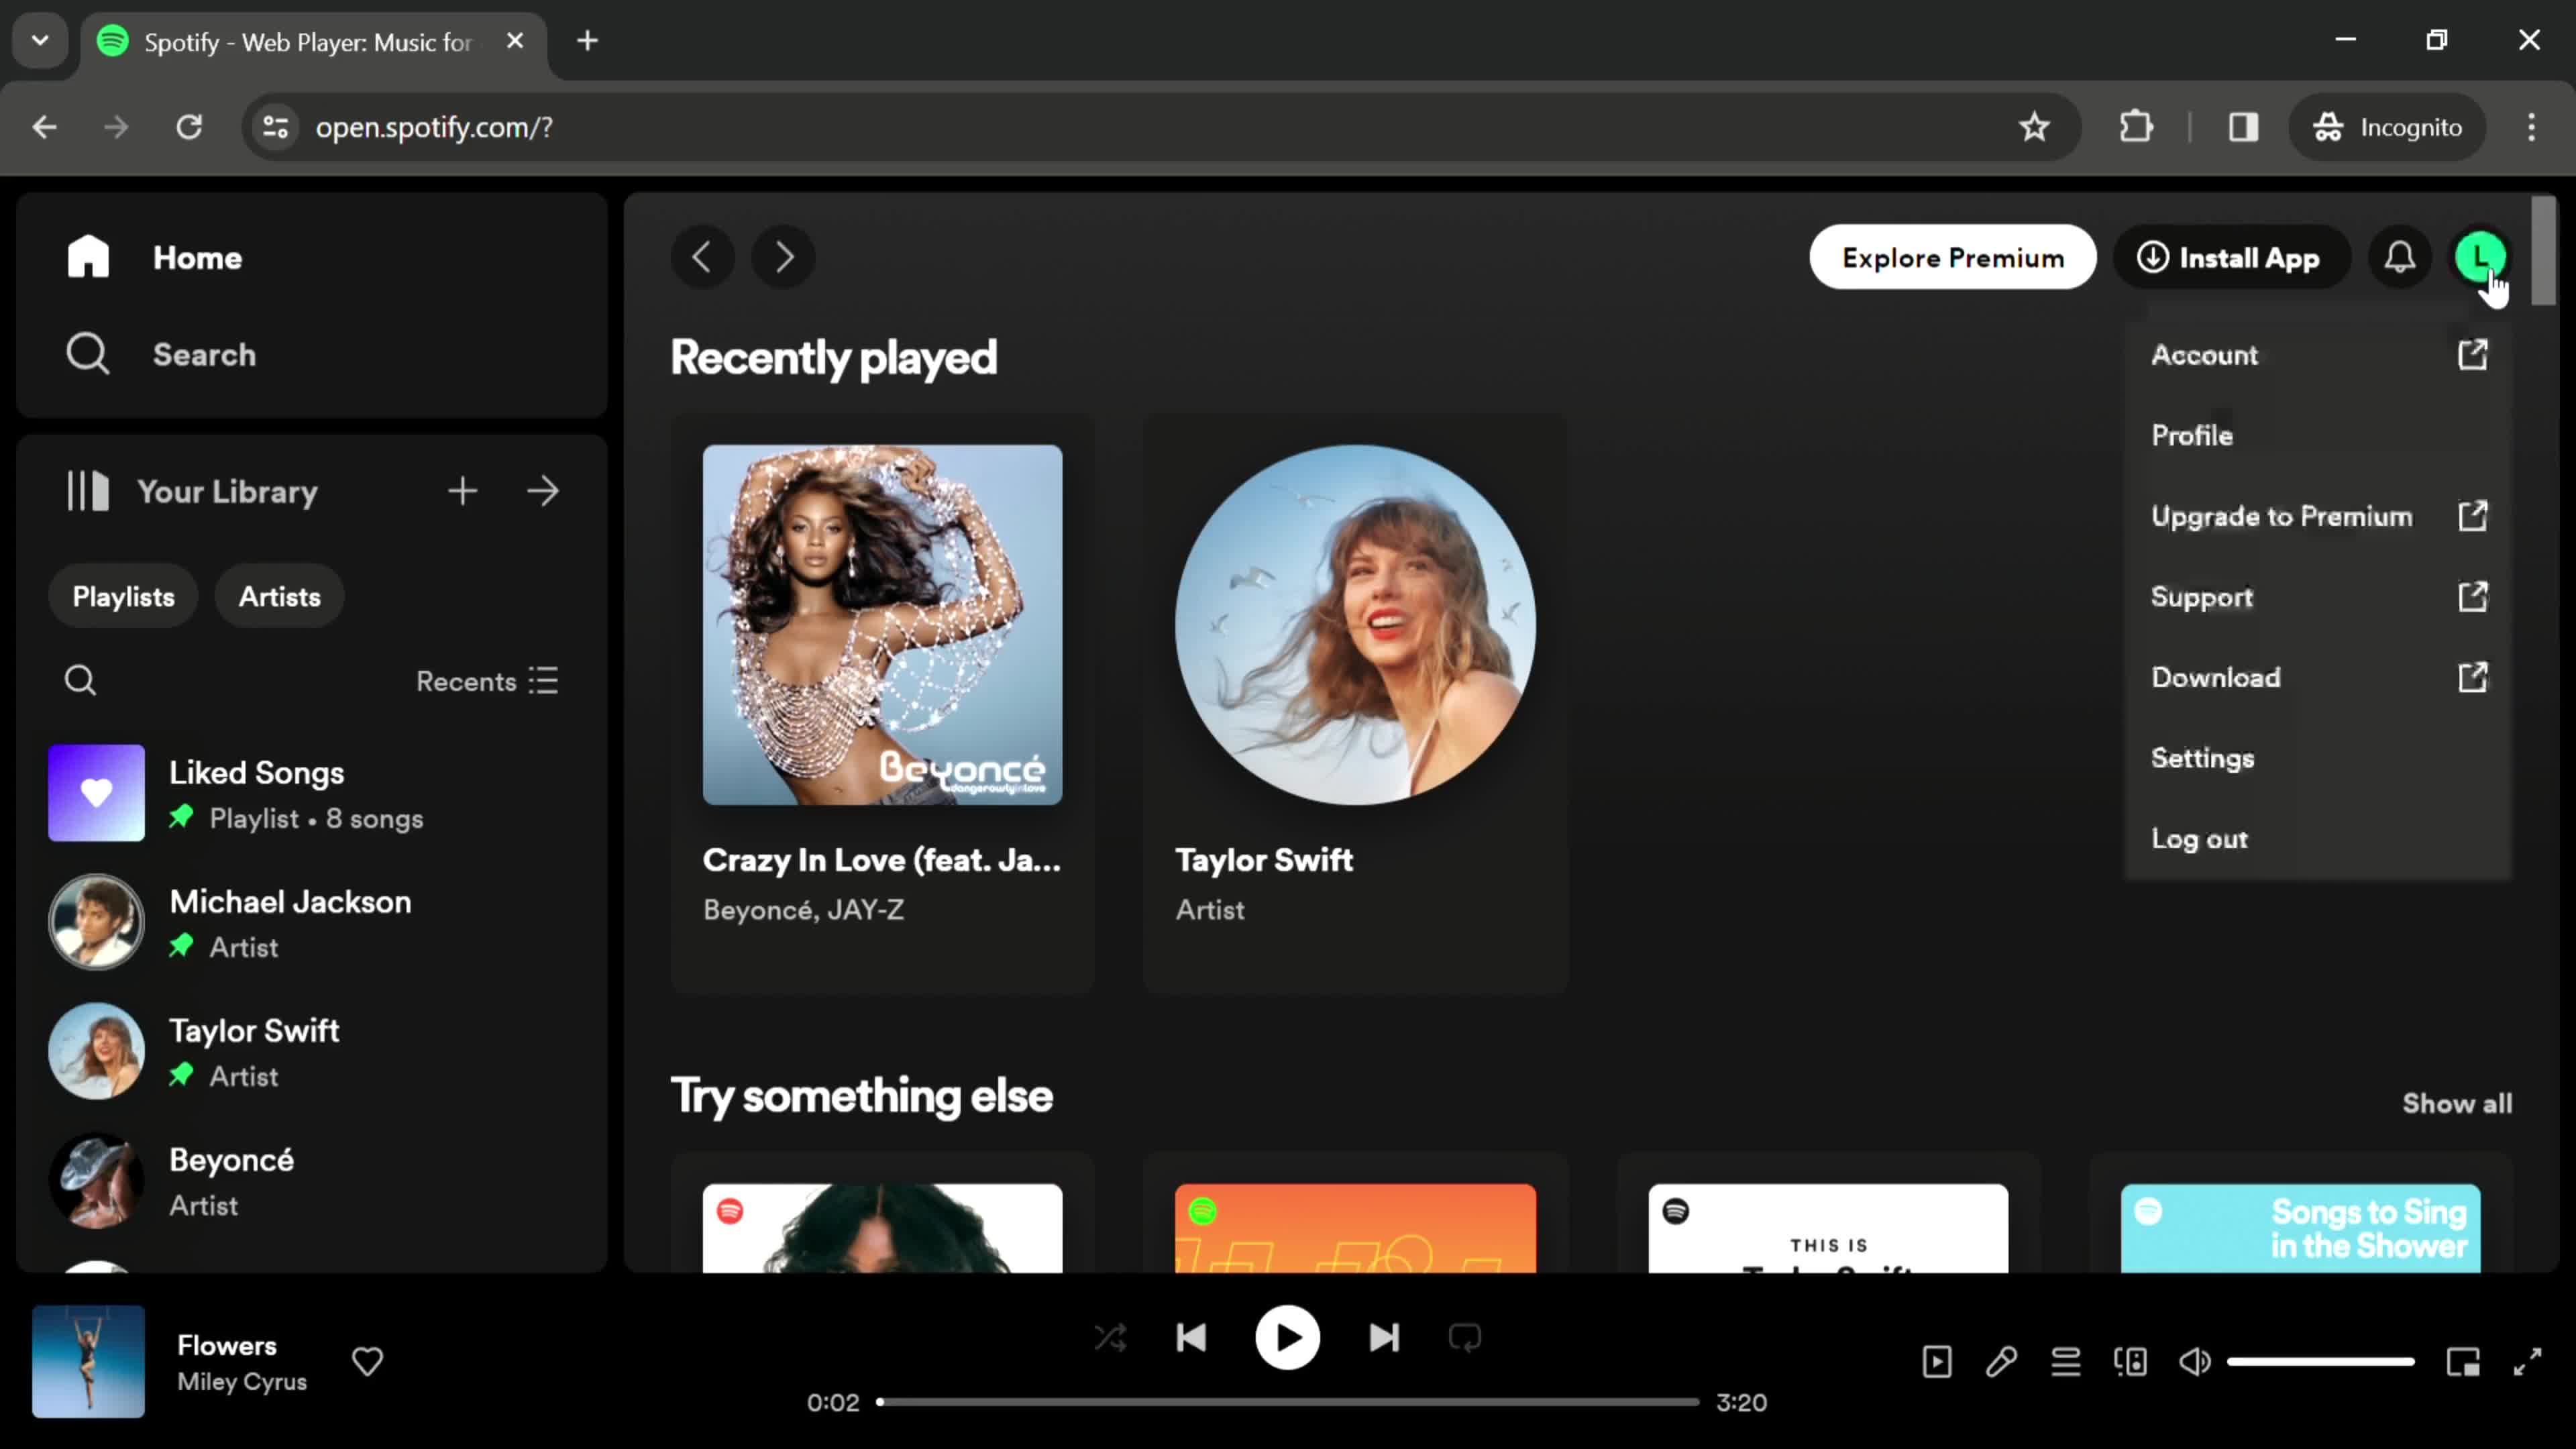This screenshot has width=2576, height=1449.
Task: Open Search in the sidebar
Action: (x=161, y=354)
